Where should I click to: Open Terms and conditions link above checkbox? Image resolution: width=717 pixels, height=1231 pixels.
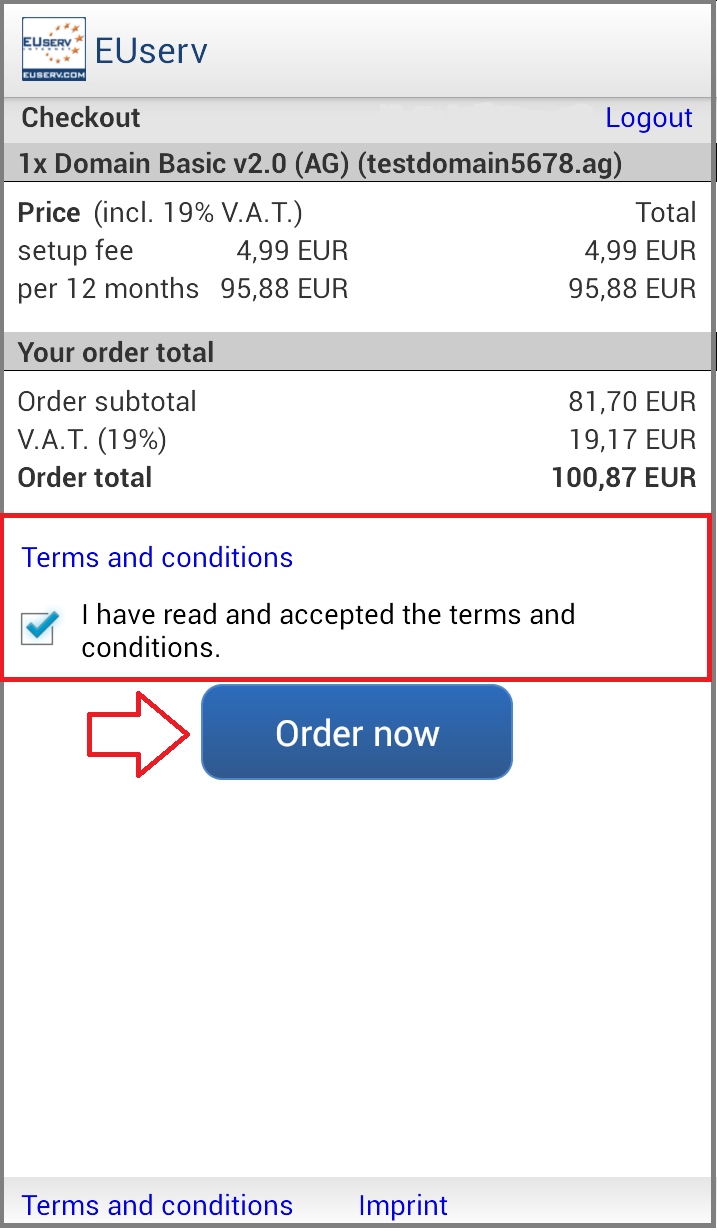[x=157, y=557]
